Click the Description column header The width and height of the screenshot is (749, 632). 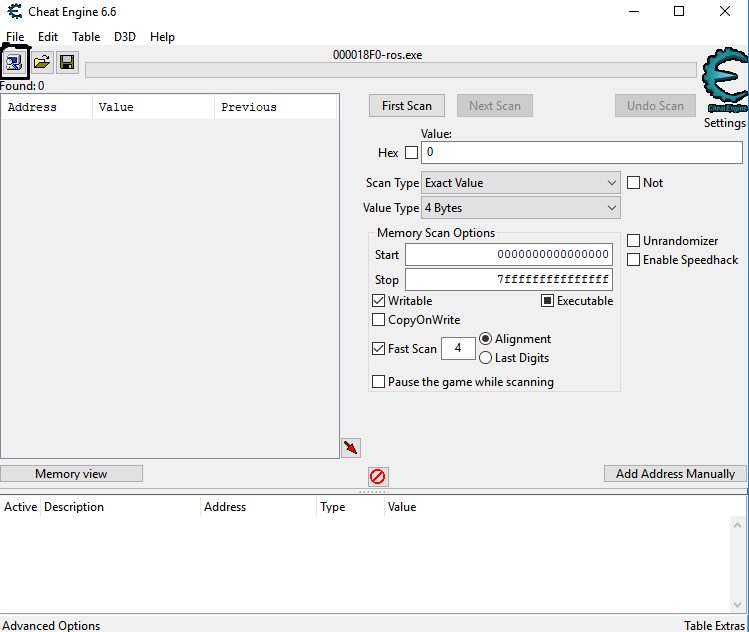(x=120, y=507)
